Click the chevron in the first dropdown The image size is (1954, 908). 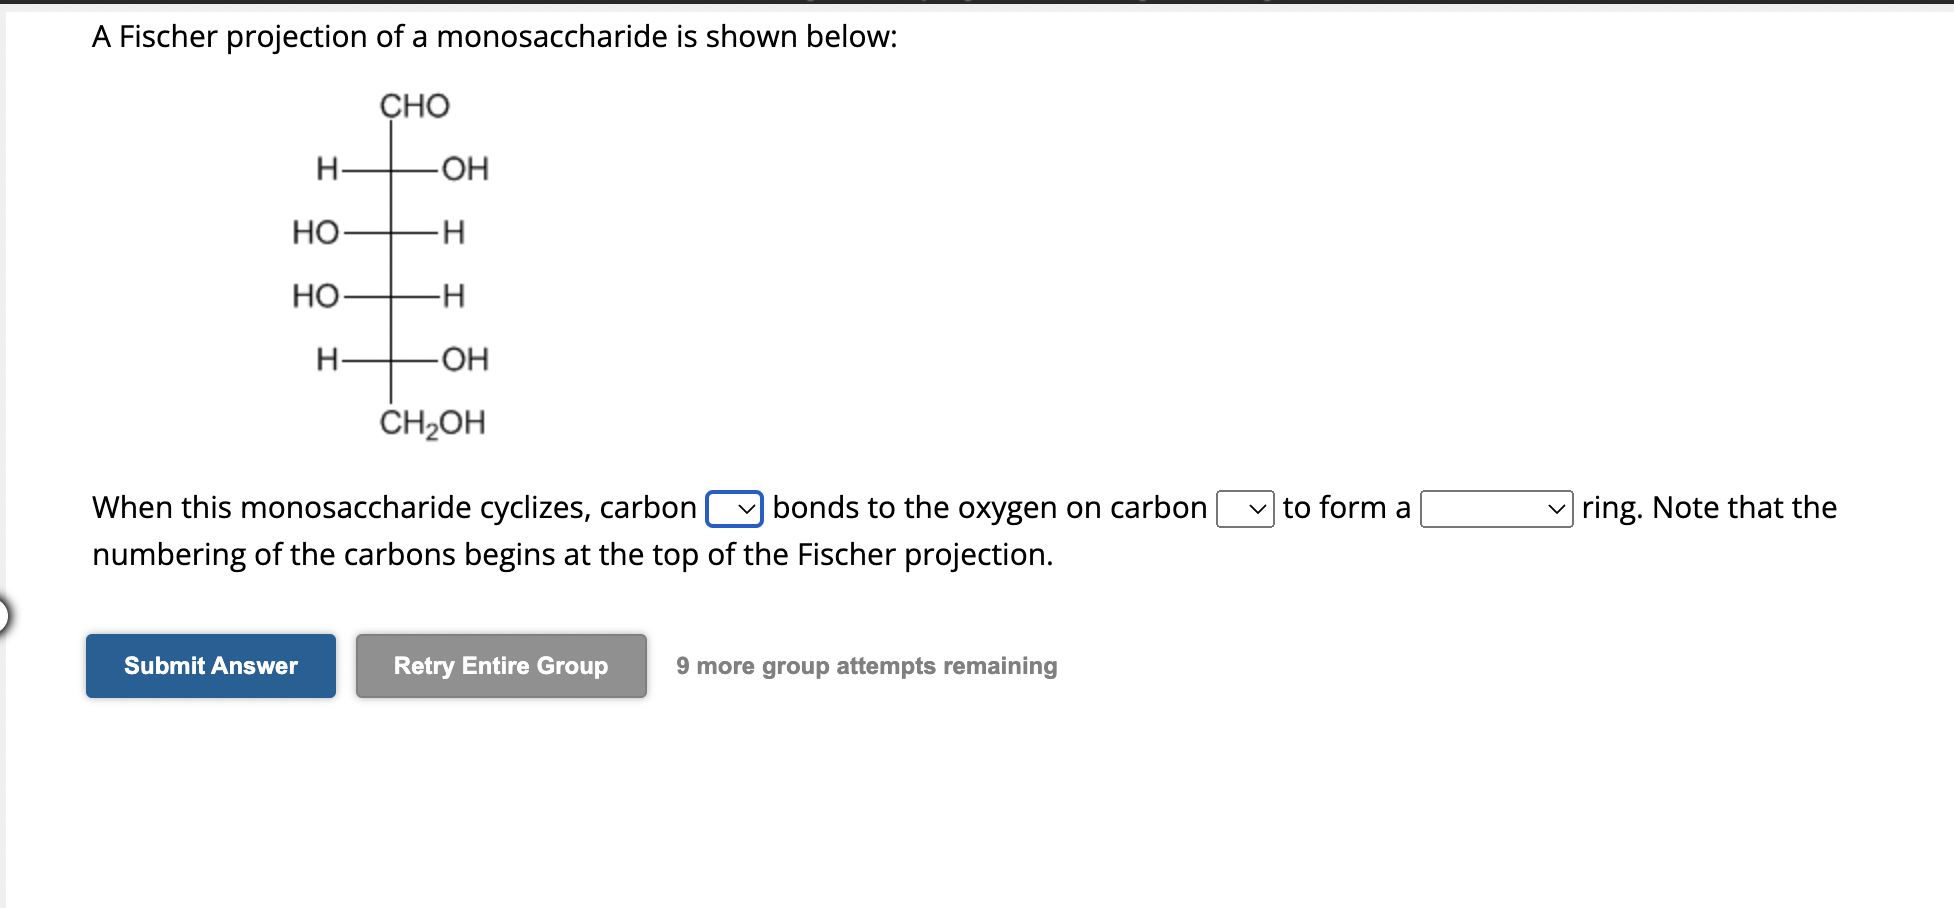coord(746,510)
